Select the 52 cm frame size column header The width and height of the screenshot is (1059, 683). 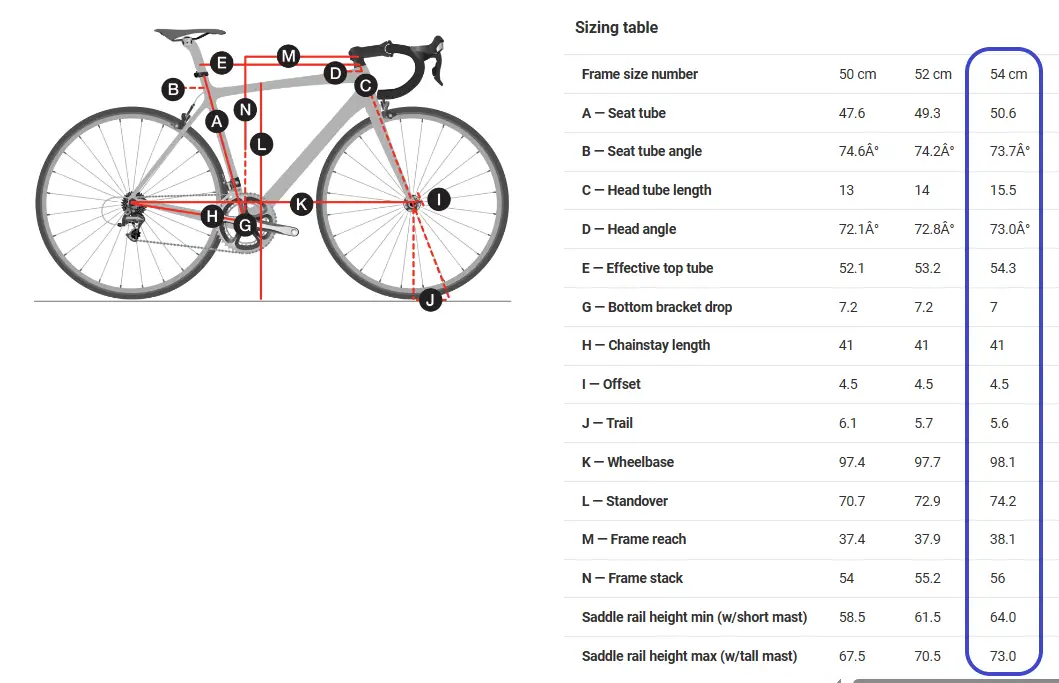pos(933,74)
